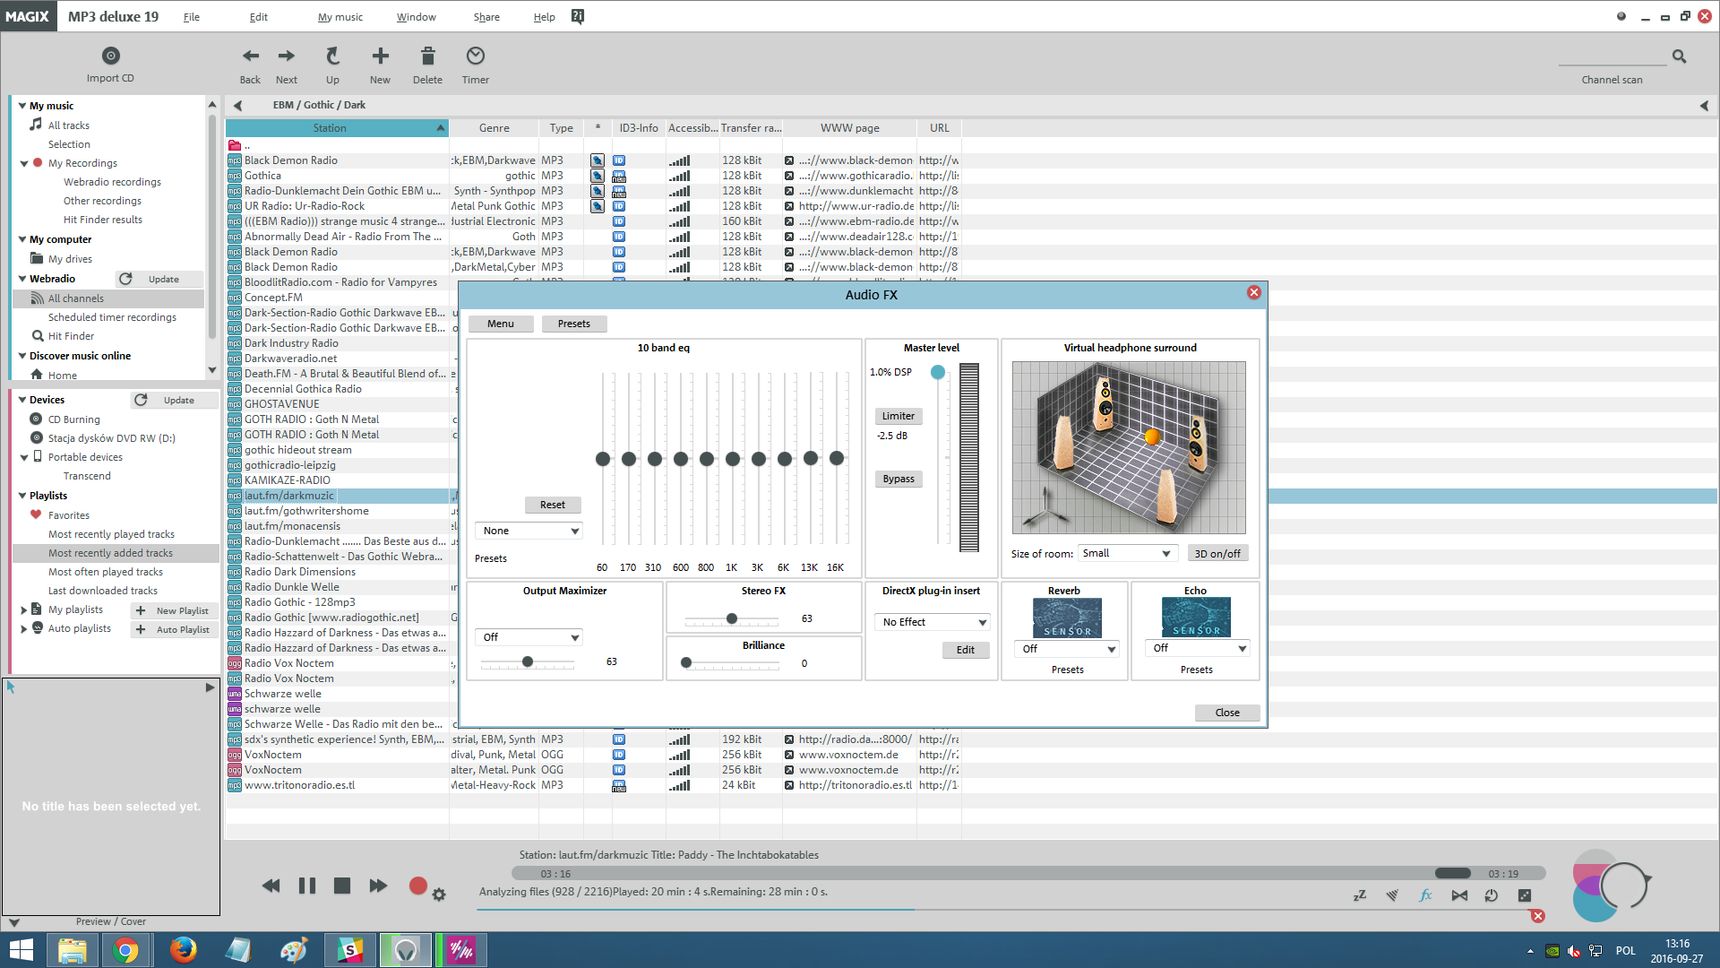Image resolution: width=1720 pixels, height=968 pixels.
Task: Open the My music menu
Action: tap(340, 17)
